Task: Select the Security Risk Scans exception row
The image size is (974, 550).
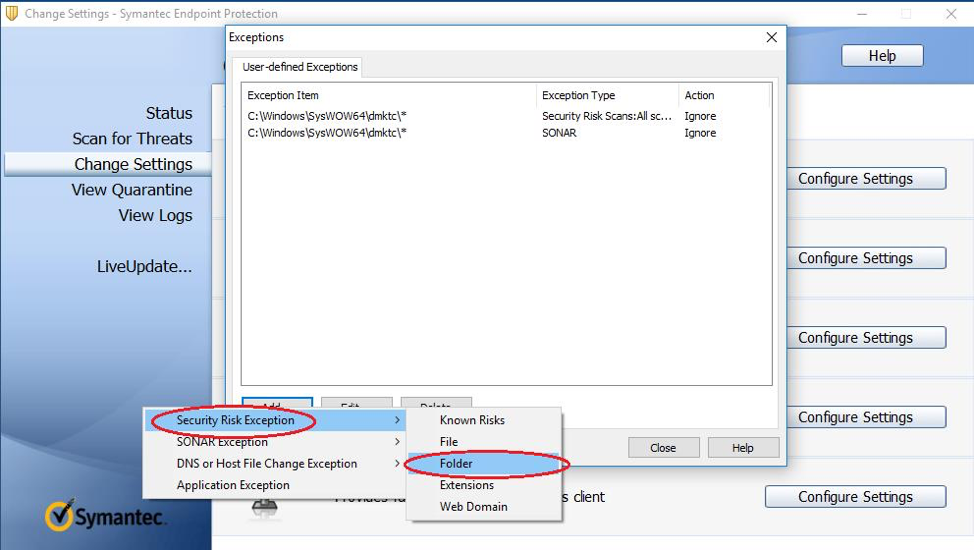Action: click(x=506, y=116)
